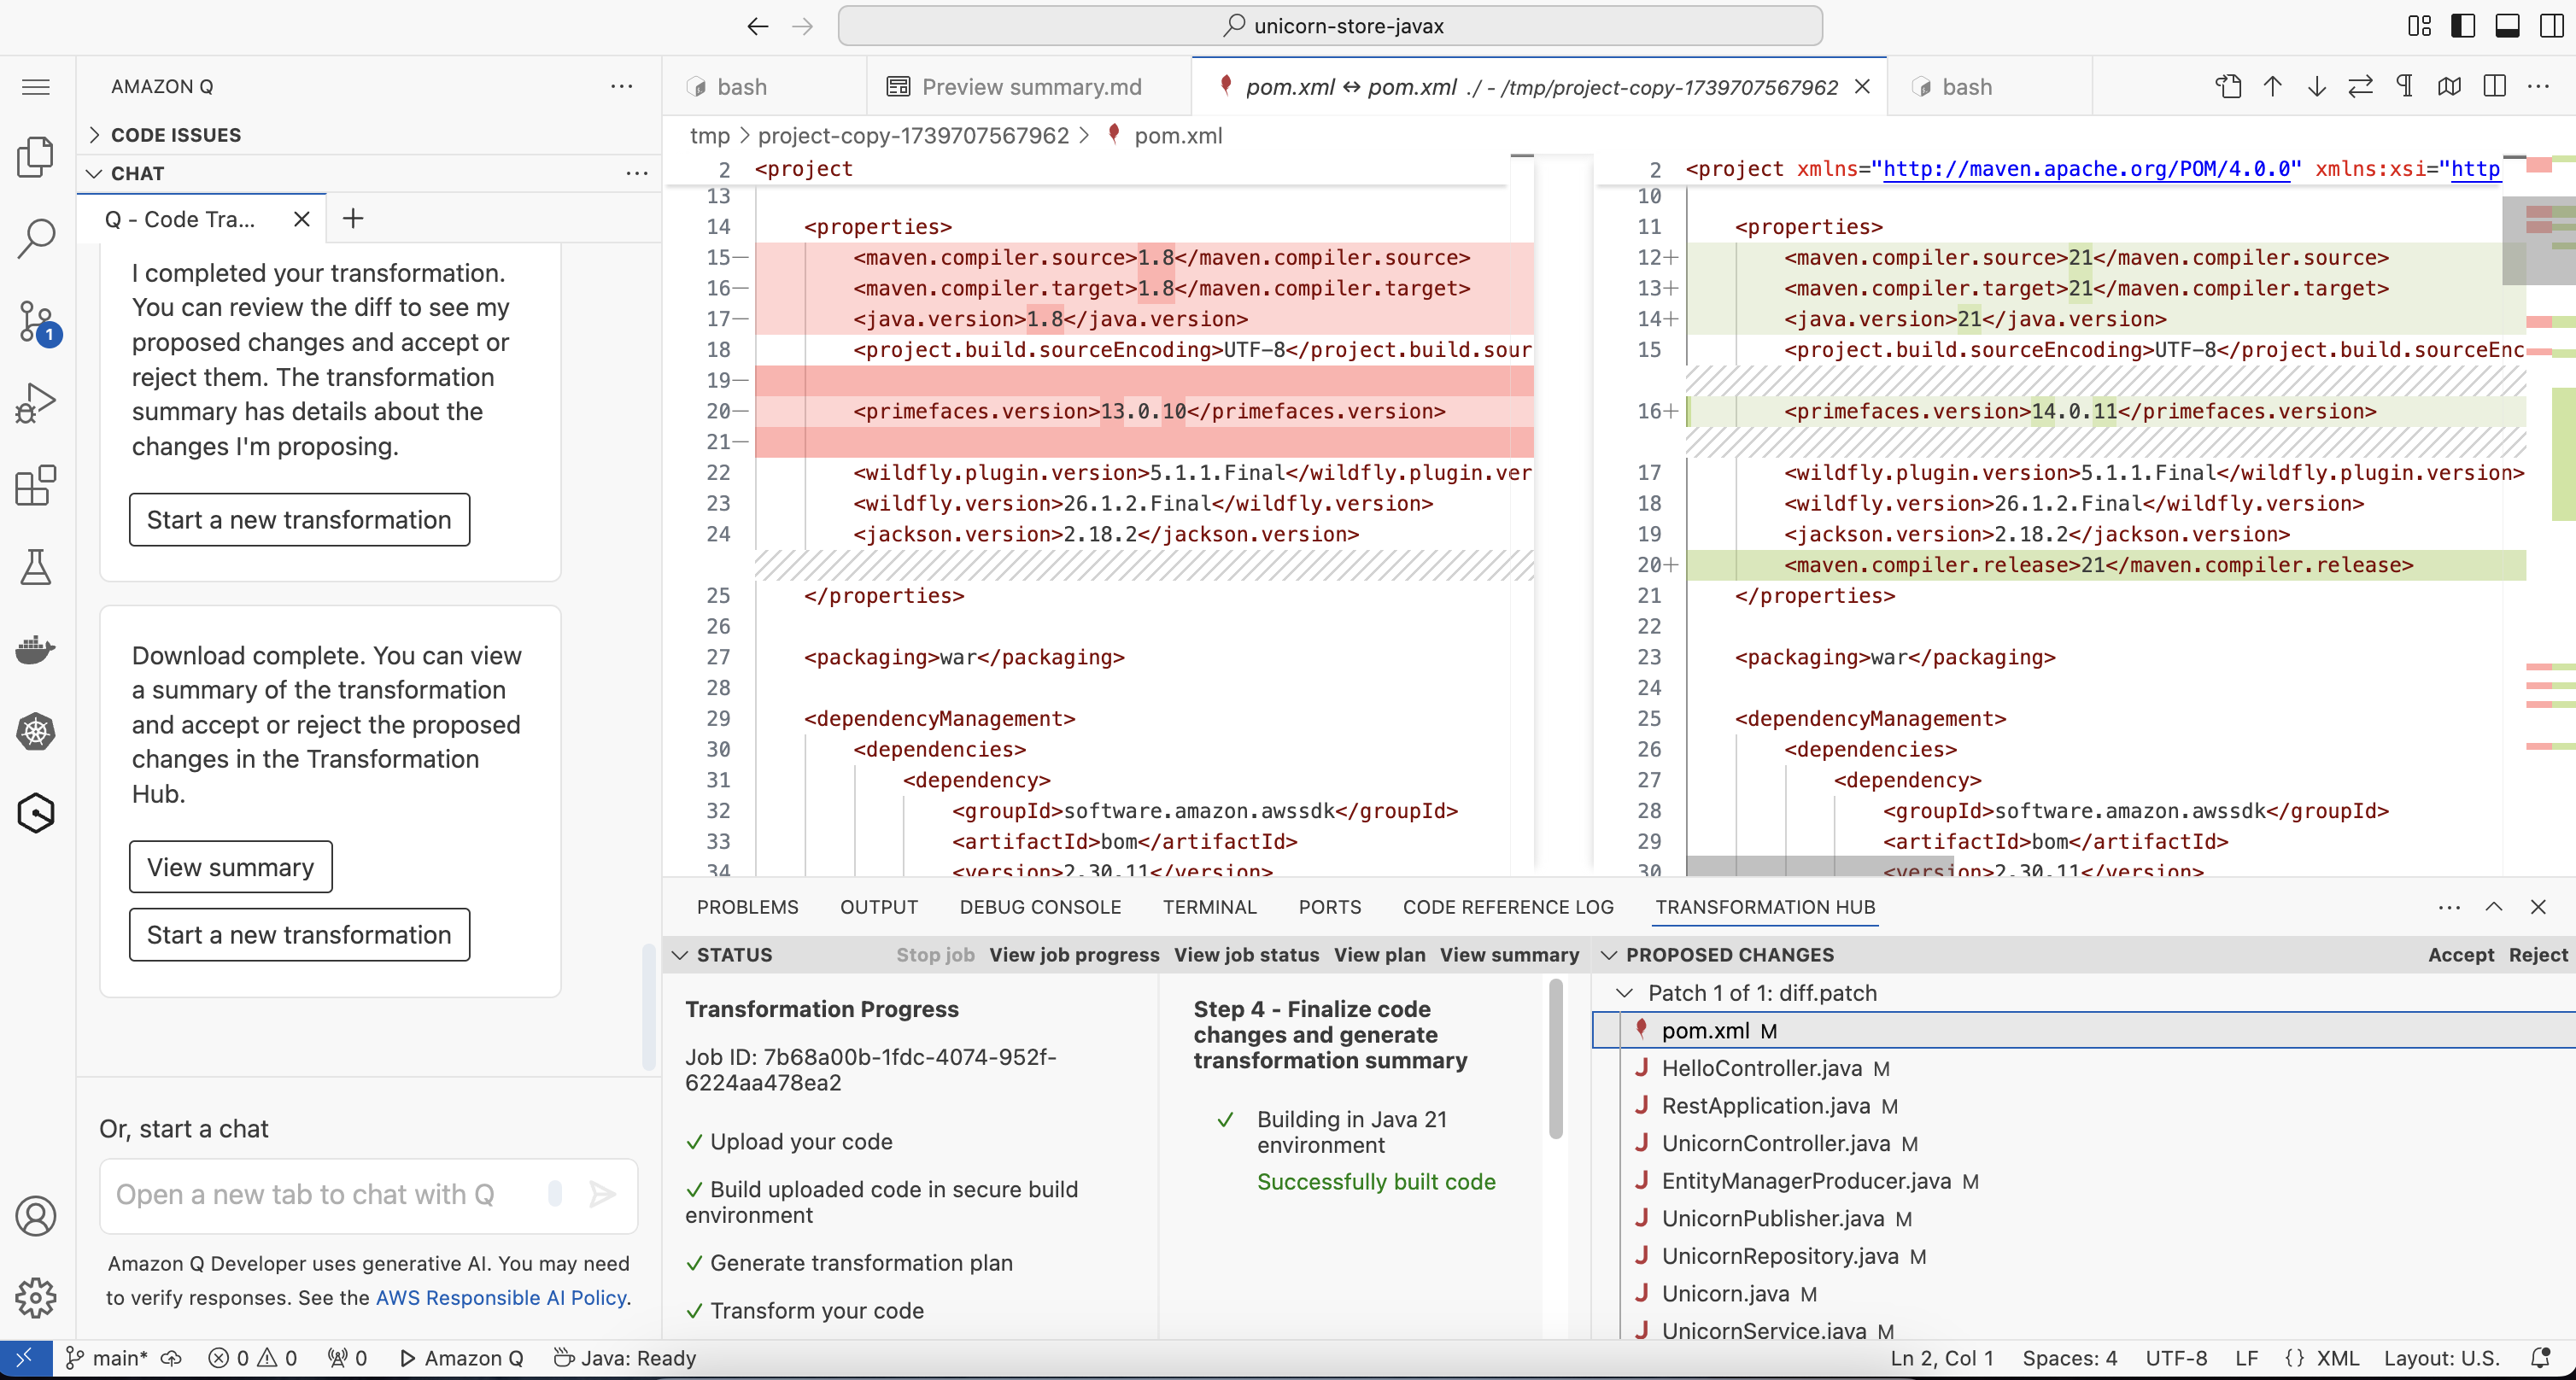
Task: Open the Explorer view in activity bar
Action: click(x=36, y=157)
